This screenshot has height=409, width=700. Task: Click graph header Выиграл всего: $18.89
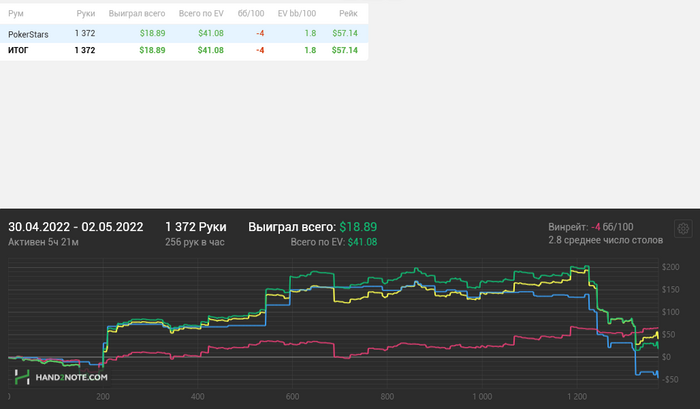point(312,227)
